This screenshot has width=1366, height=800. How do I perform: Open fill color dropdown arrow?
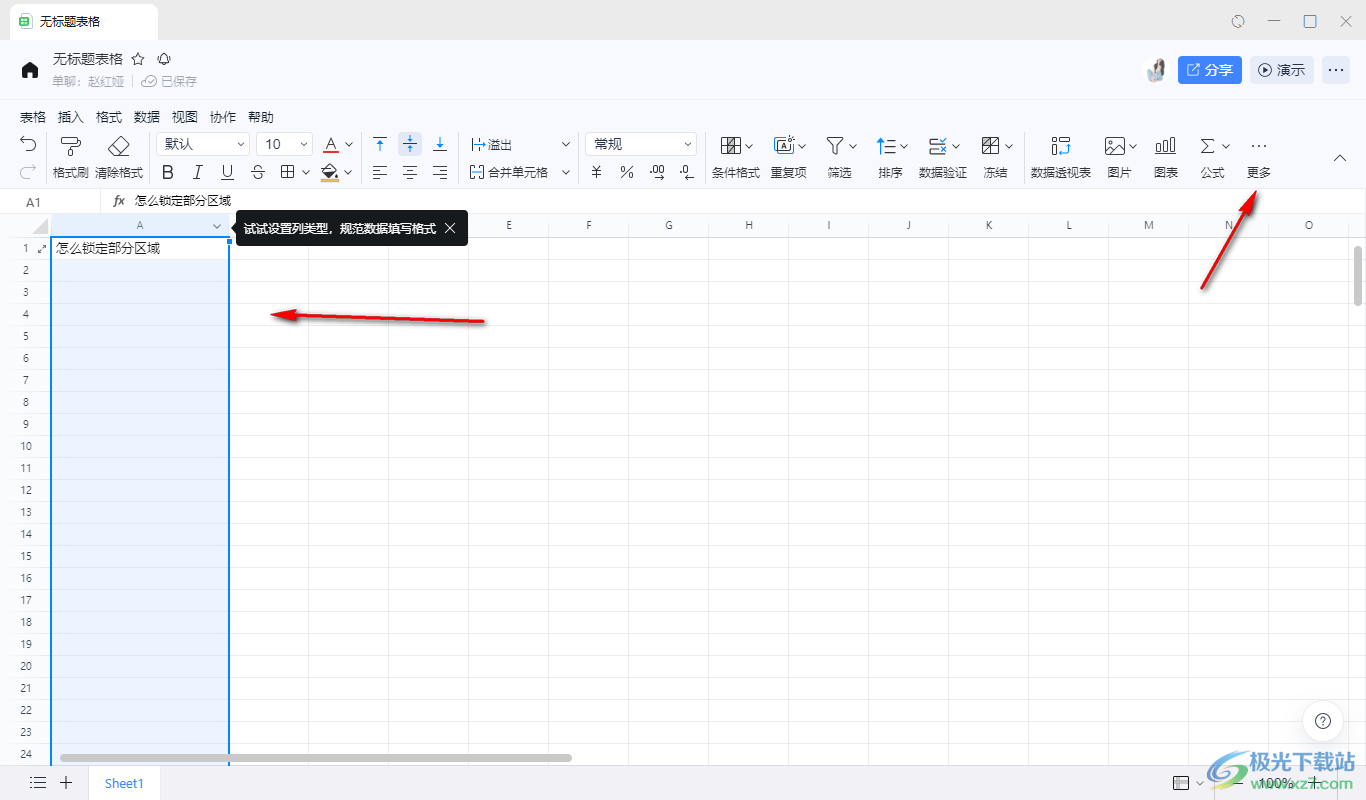click(349, 172)
